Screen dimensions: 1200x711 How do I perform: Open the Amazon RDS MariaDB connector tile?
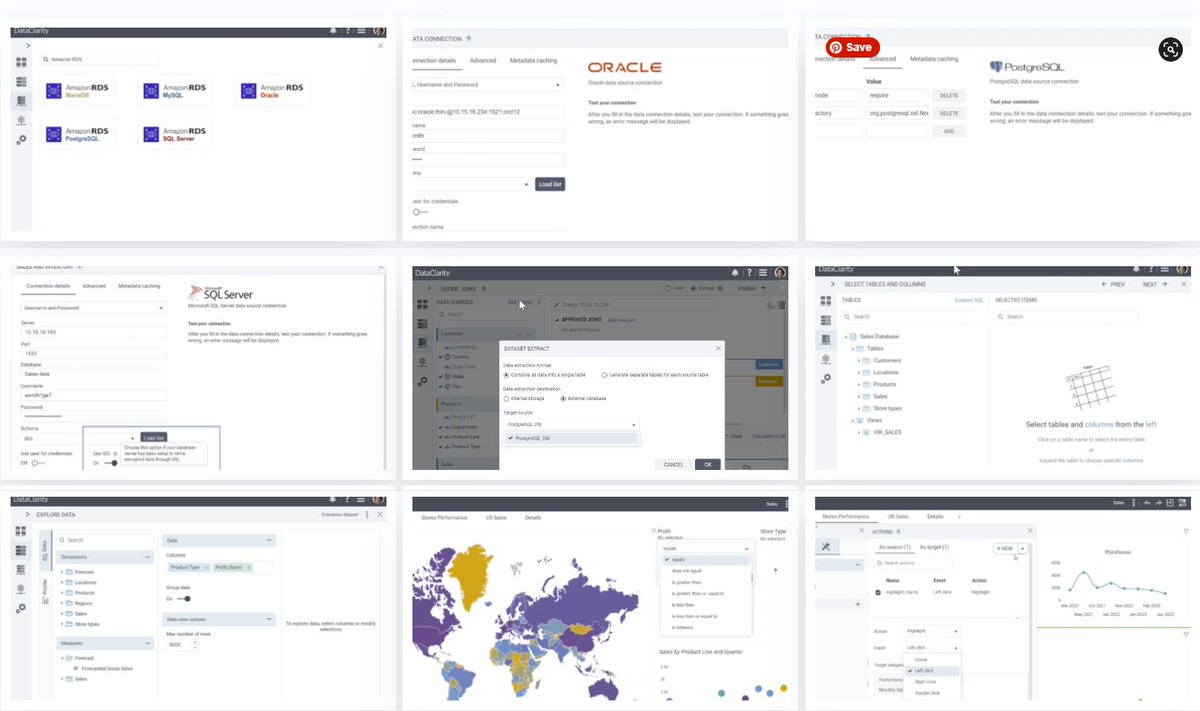pyautogui.click(x=78, y=90)
